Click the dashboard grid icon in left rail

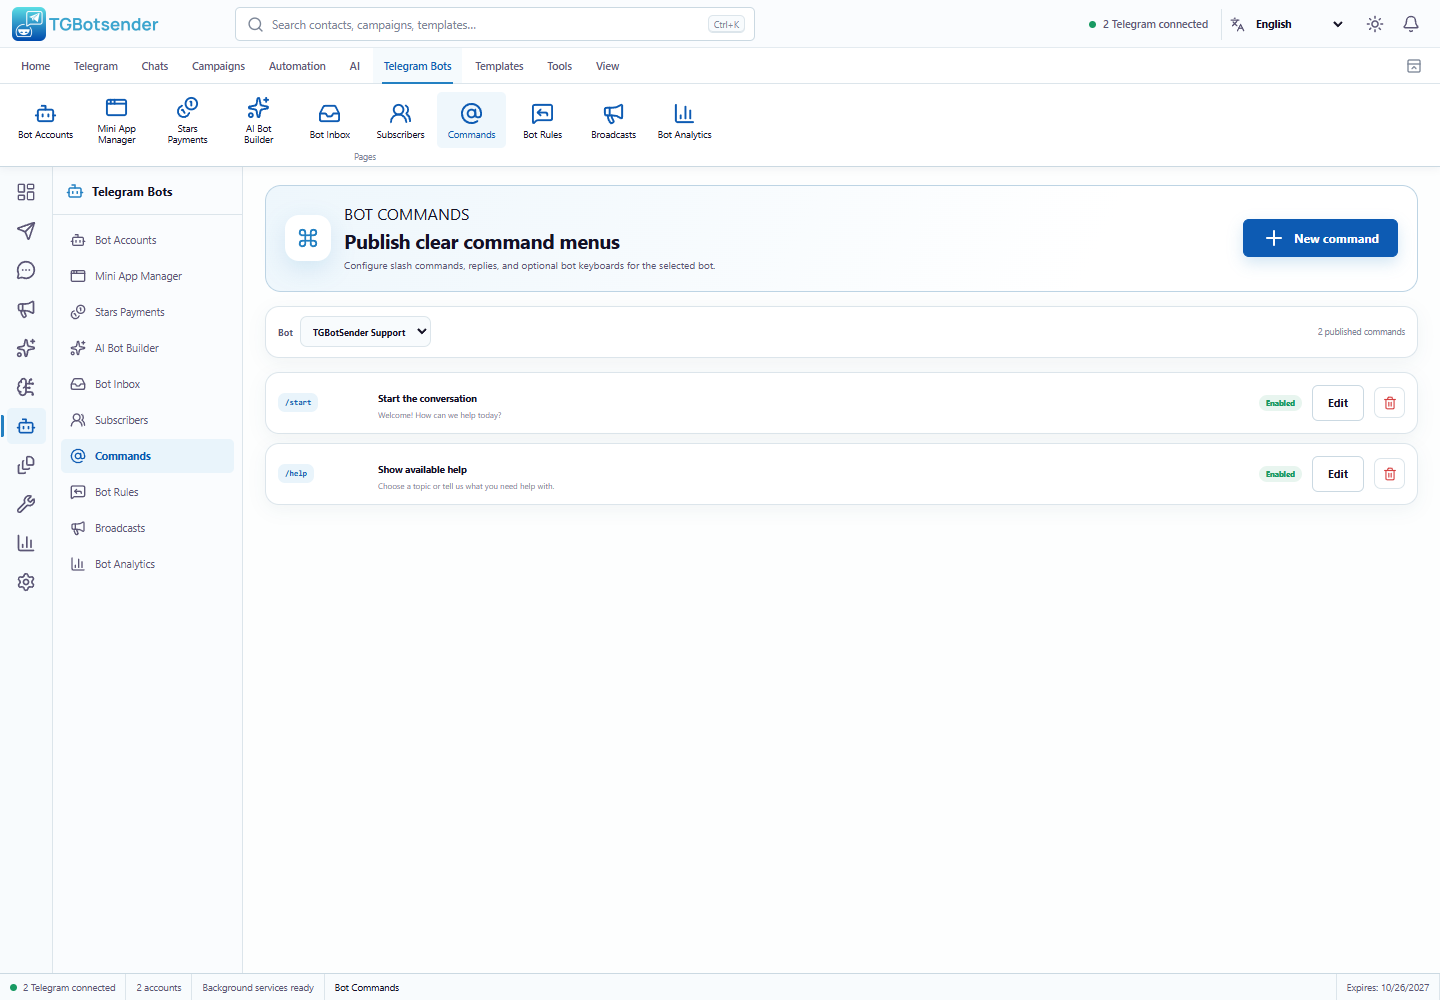[x=26, y=192]
